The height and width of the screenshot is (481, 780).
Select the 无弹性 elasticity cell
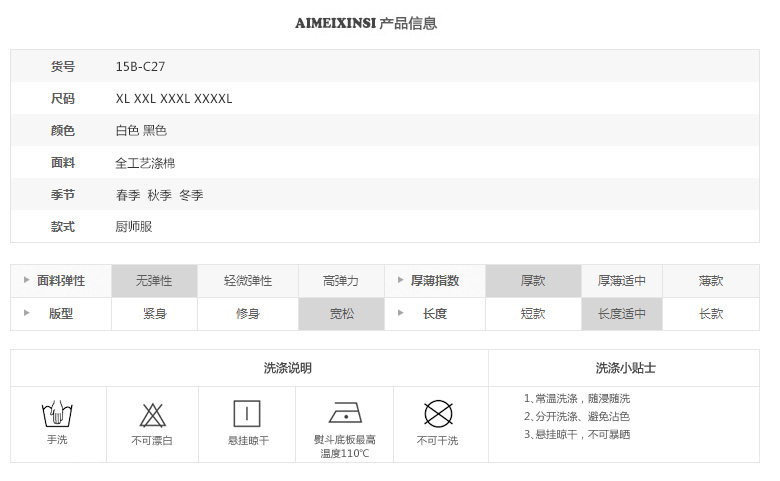click(154, 281)
